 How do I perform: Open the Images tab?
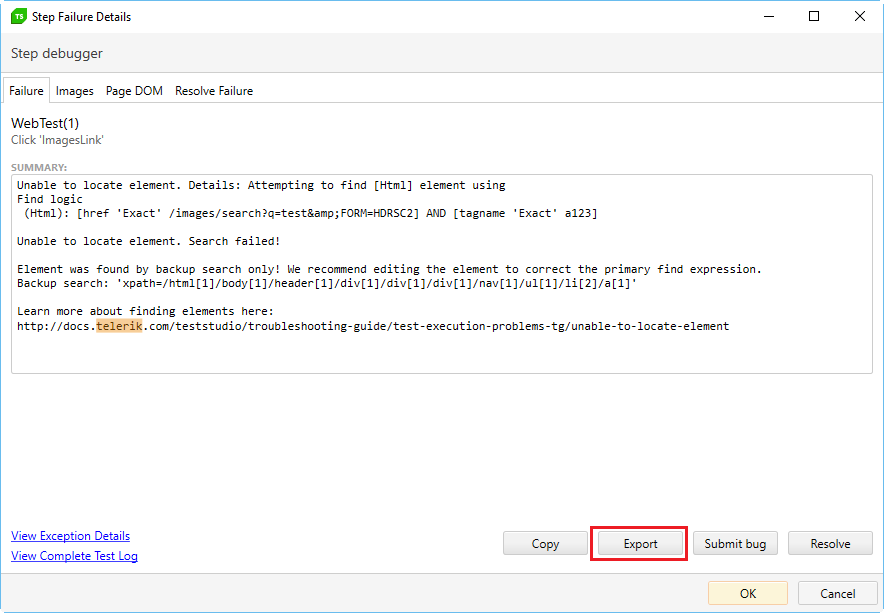(75, 91)
